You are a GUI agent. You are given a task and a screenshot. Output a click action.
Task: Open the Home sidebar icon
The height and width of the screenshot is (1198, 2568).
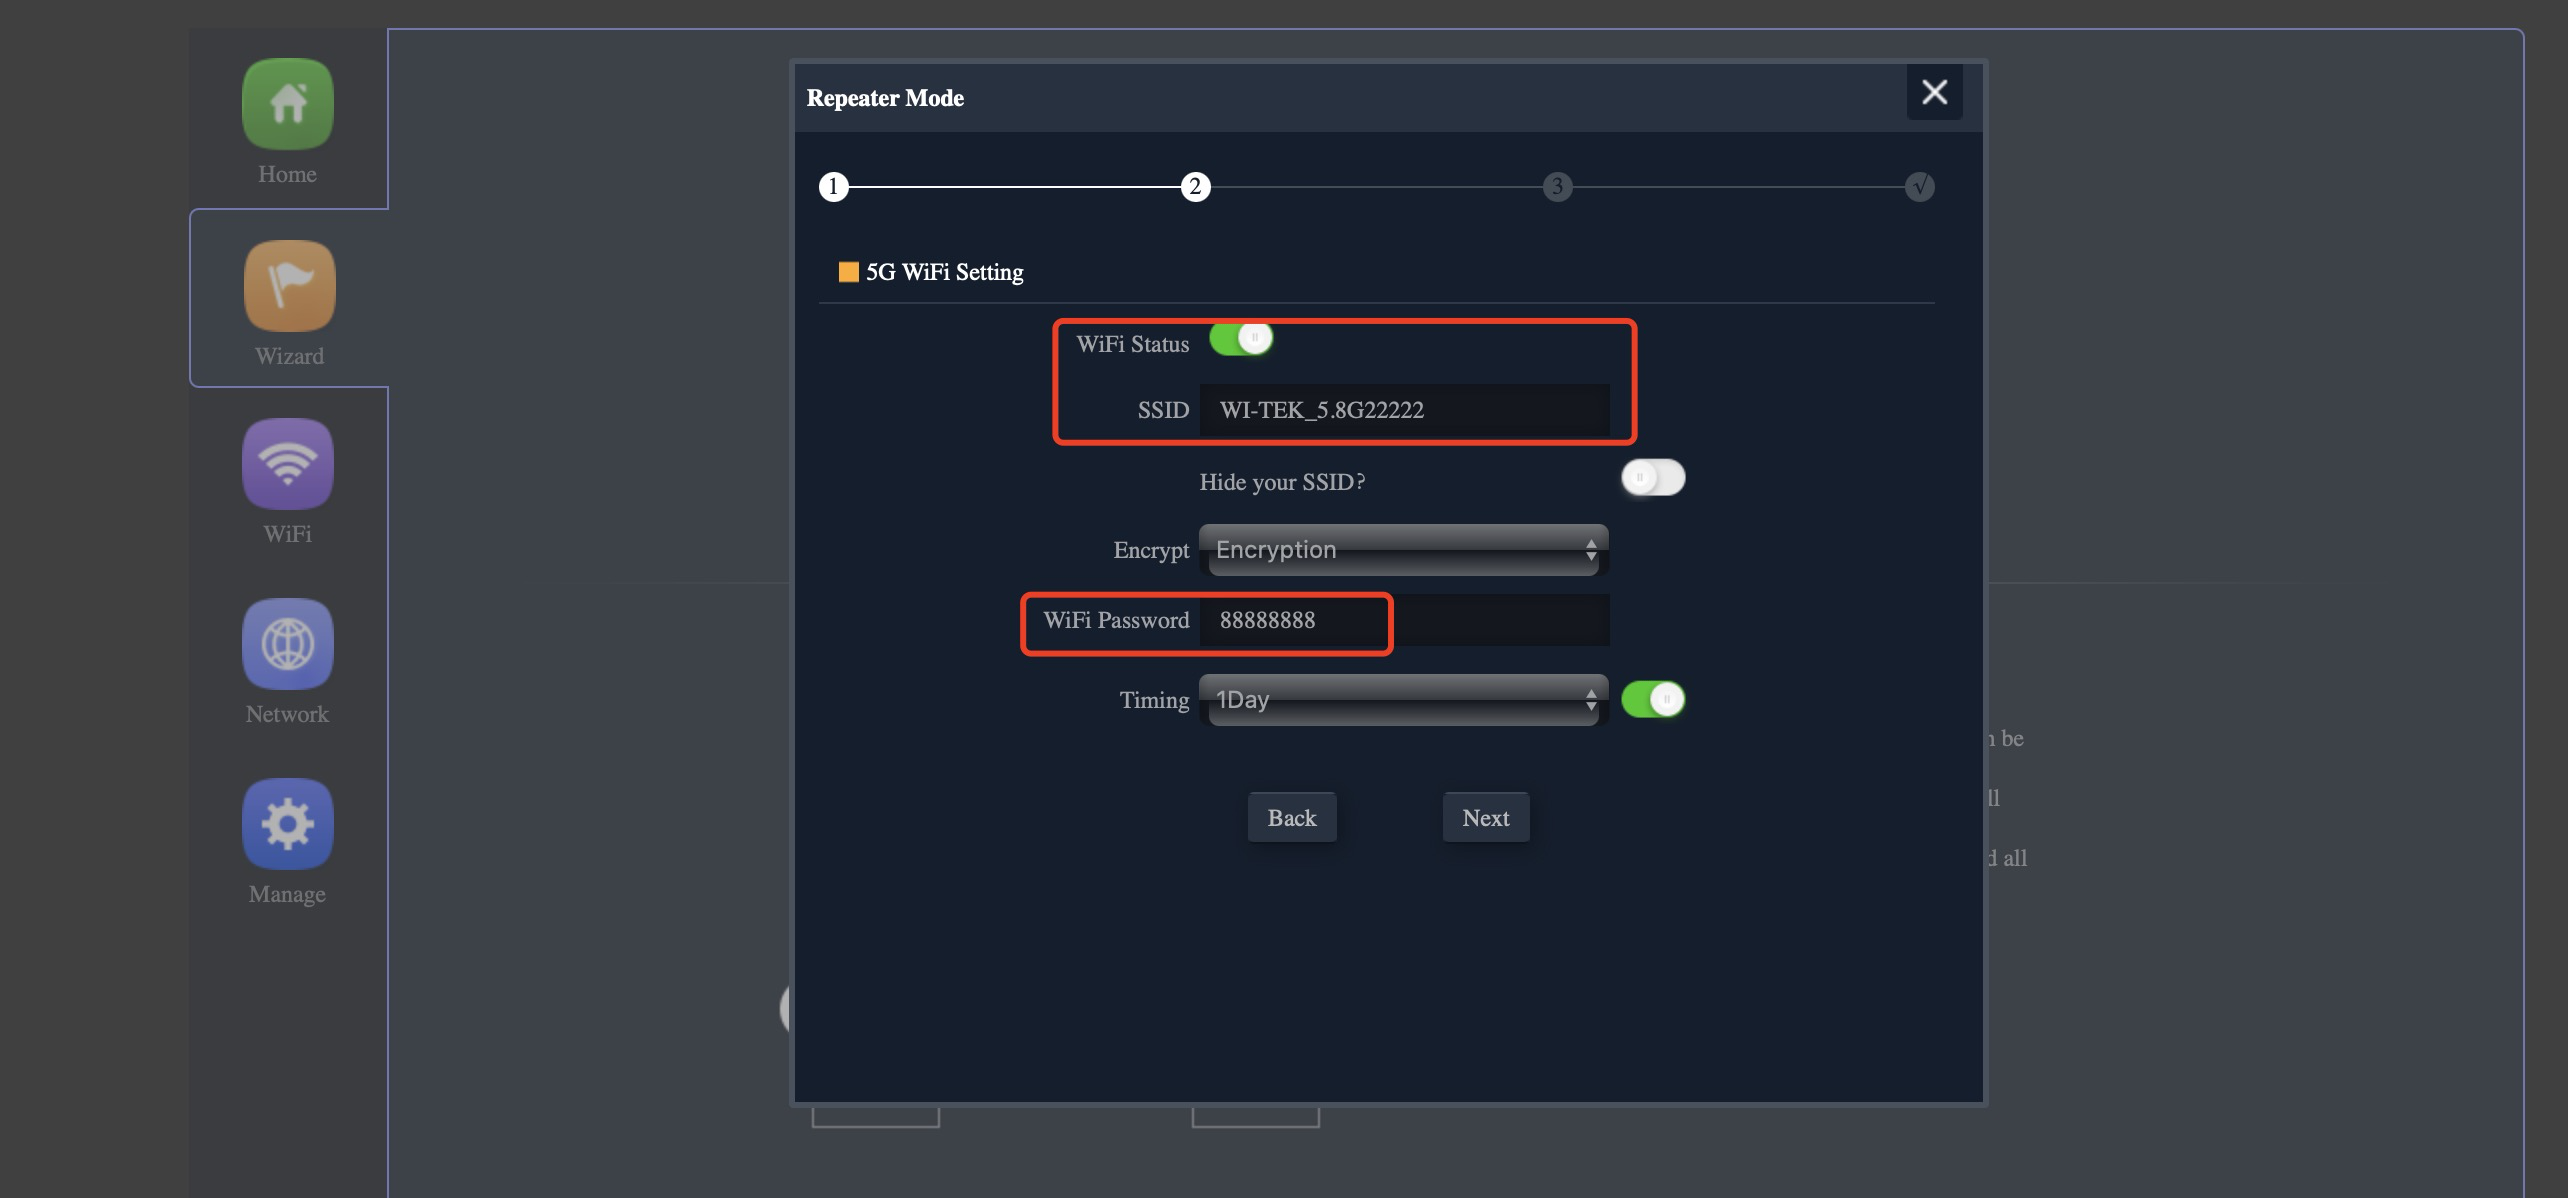[x=287, y=104]
